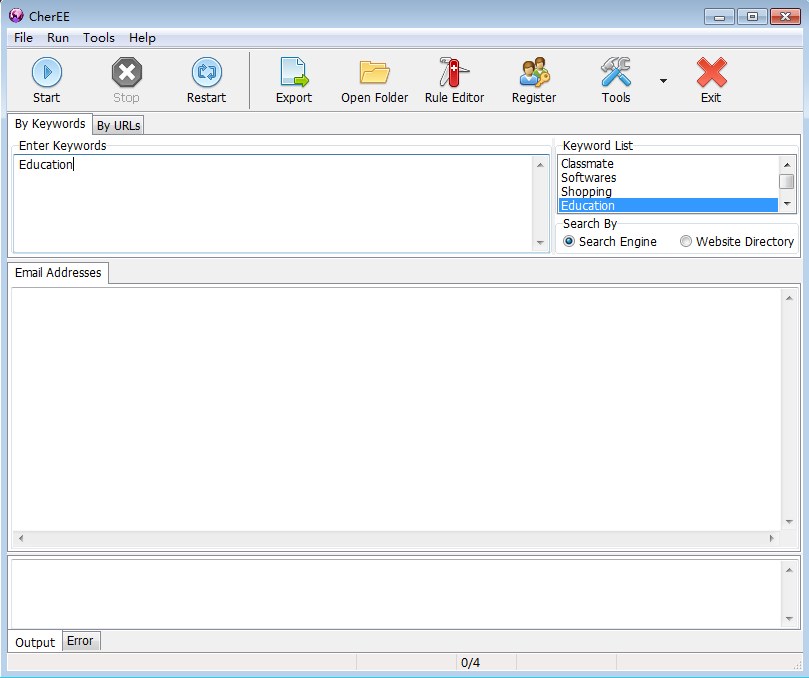Click the CherEE title bar logo
This screenshot has height=678, width=809.
[16, 15]
